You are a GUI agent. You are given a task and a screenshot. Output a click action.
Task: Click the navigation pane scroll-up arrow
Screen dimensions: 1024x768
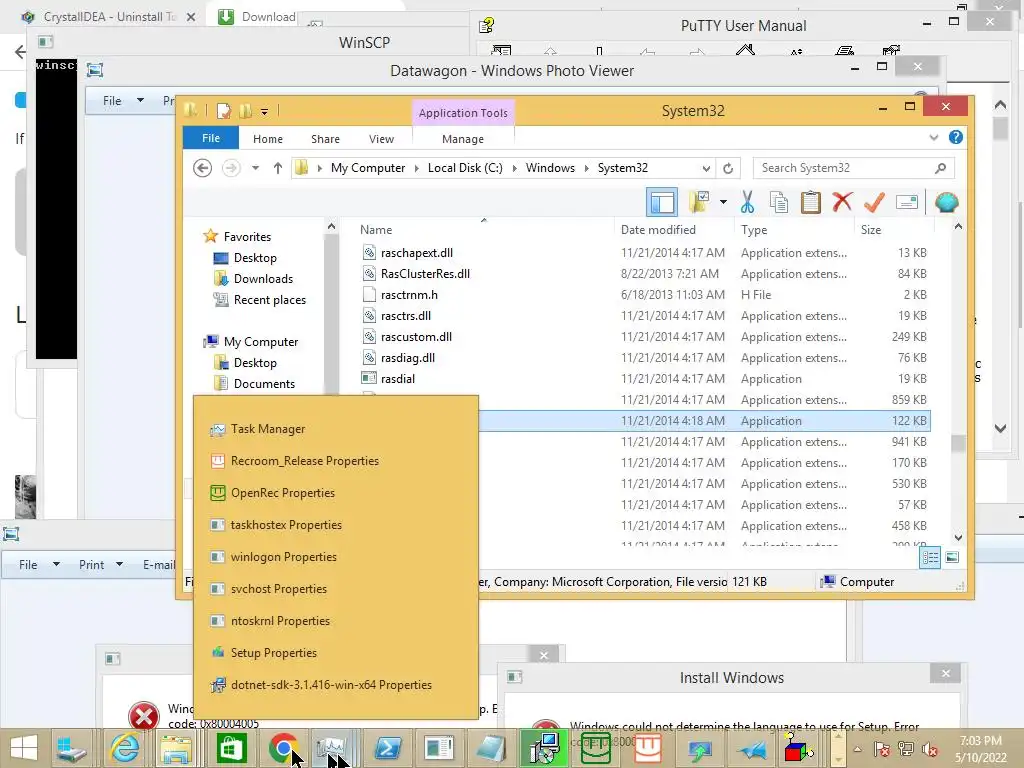click(331, 227)
